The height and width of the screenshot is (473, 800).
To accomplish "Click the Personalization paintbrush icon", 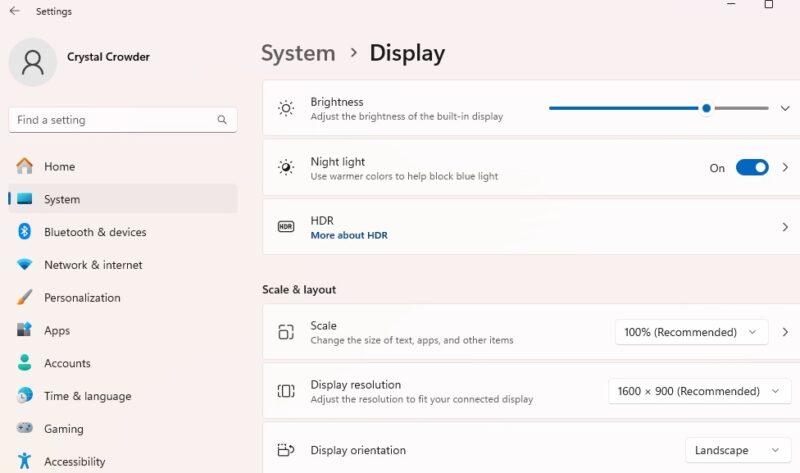I will pyautogui.click(x=24, y=297).
